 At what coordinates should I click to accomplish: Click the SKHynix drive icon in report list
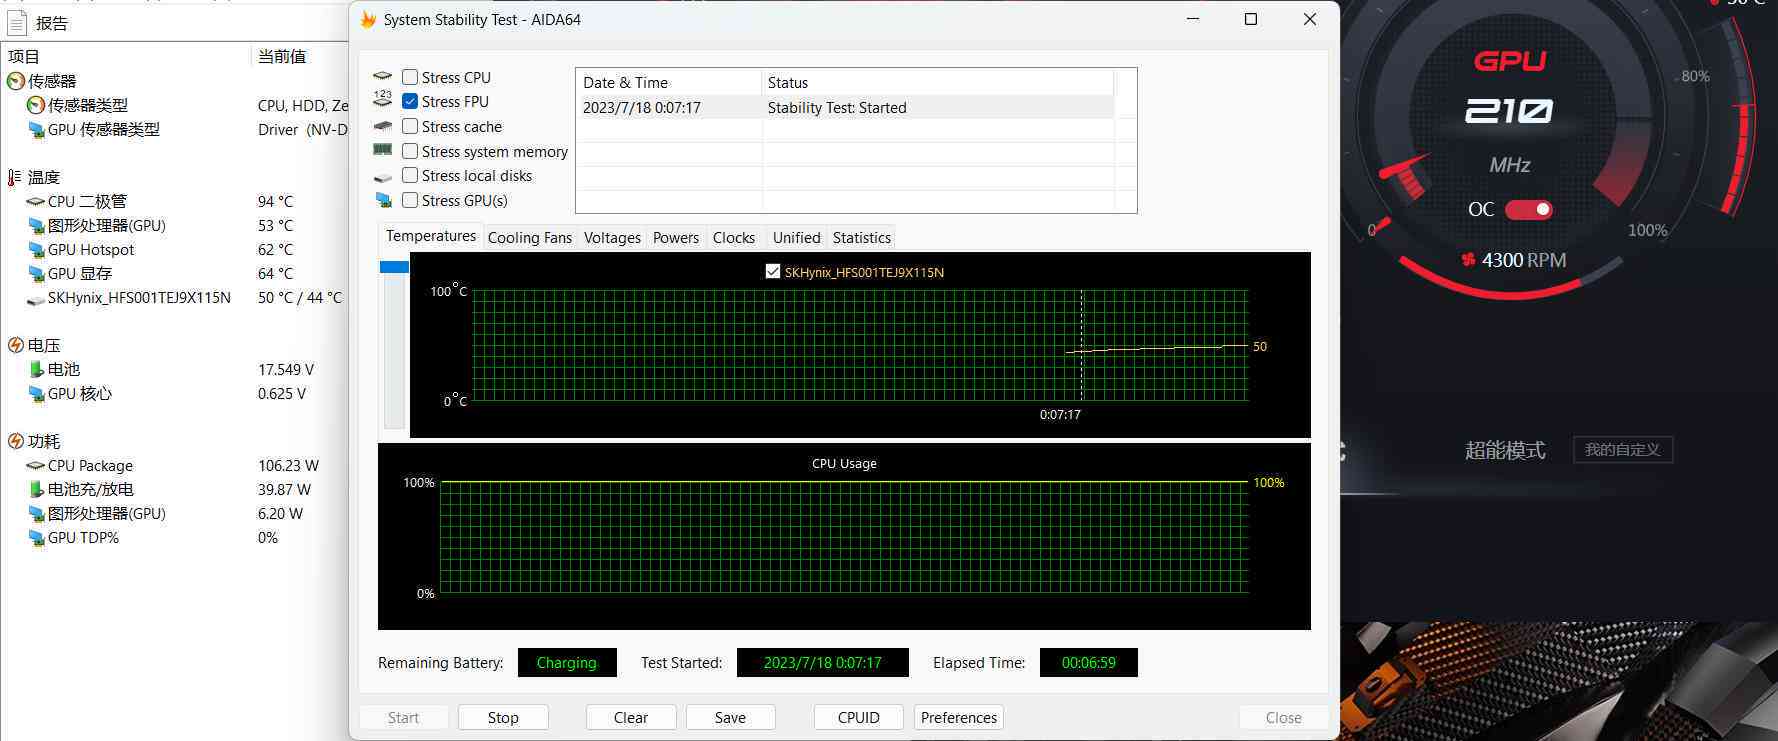[36, 299]
